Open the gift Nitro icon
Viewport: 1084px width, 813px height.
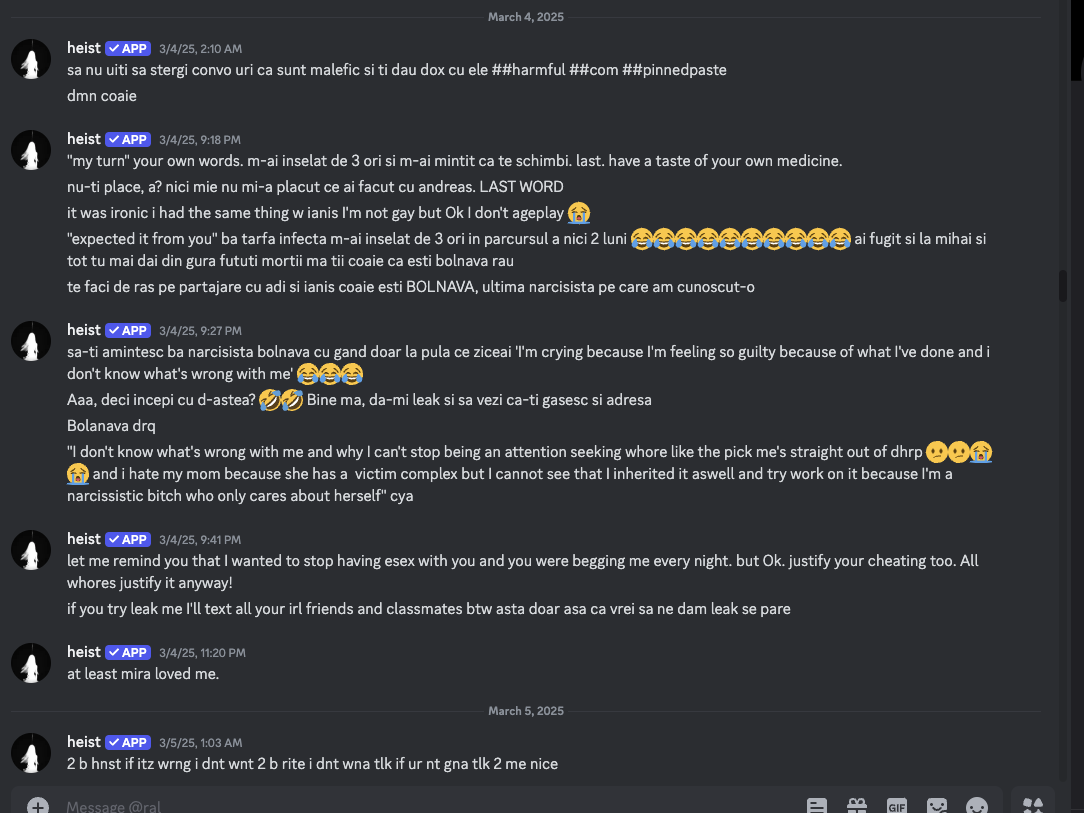pos(857,806)
